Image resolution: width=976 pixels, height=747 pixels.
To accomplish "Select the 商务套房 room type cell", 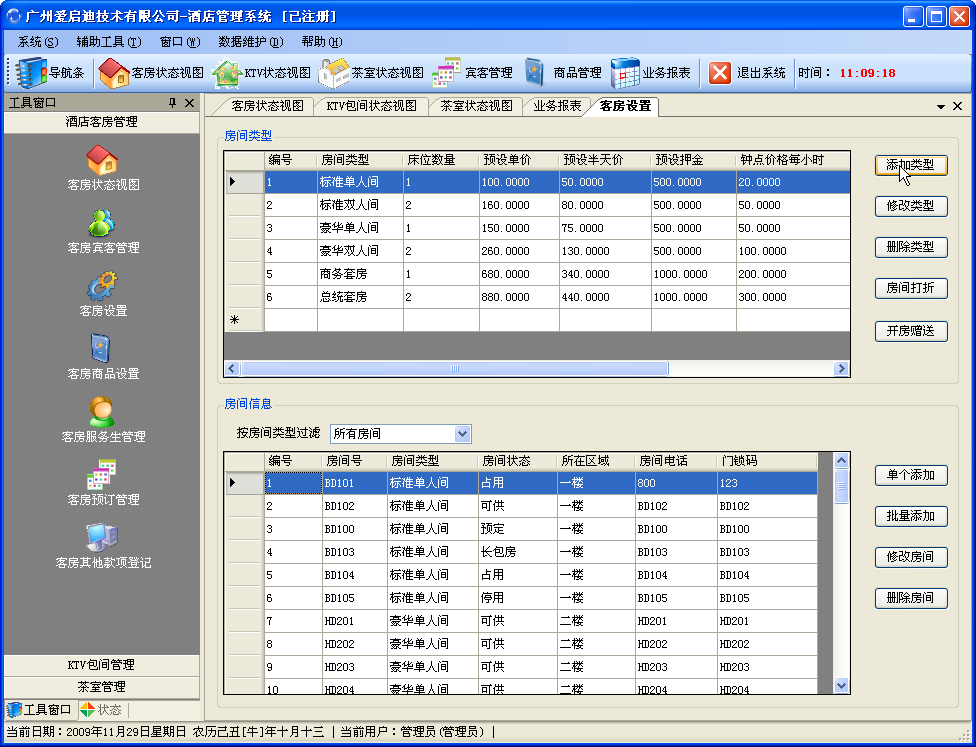I will 360,275.
